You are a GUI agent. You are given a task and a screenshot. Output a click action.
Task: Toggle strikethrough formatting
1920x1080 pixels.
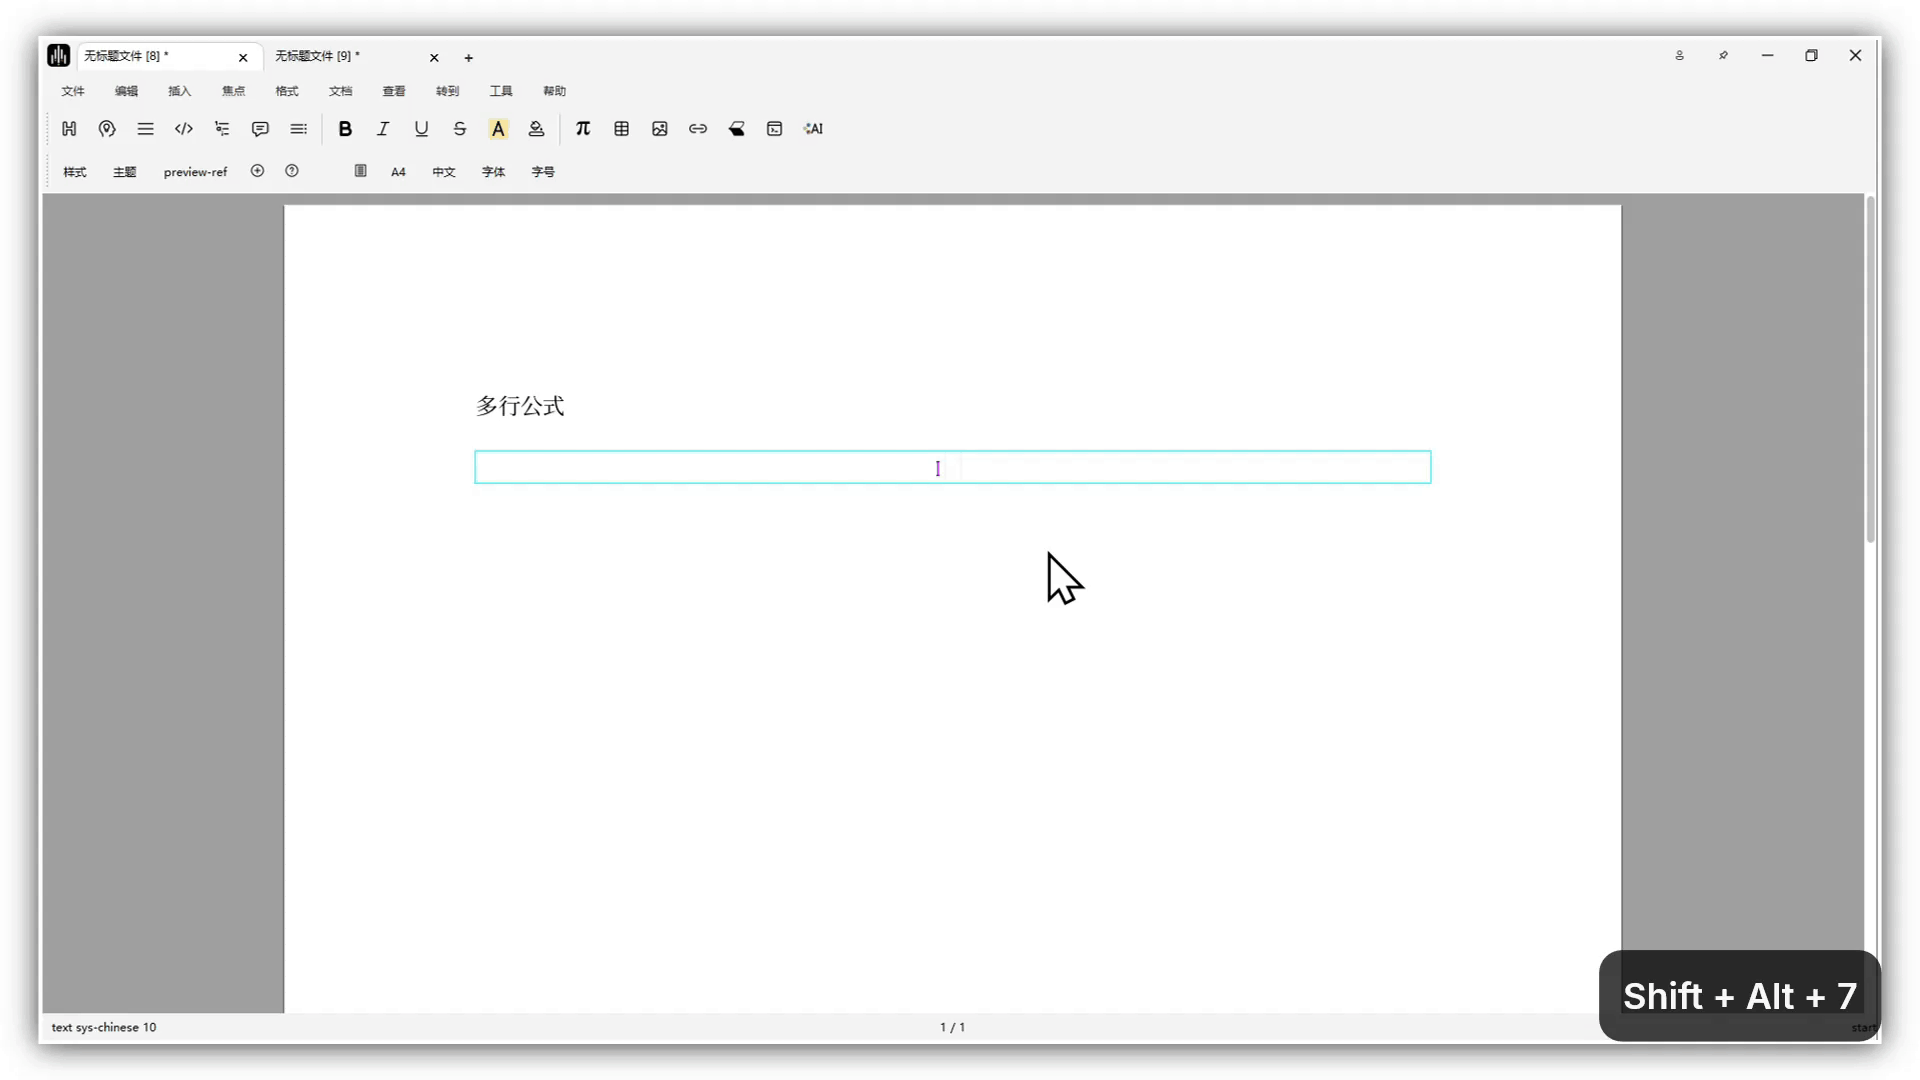pos(460,129)
